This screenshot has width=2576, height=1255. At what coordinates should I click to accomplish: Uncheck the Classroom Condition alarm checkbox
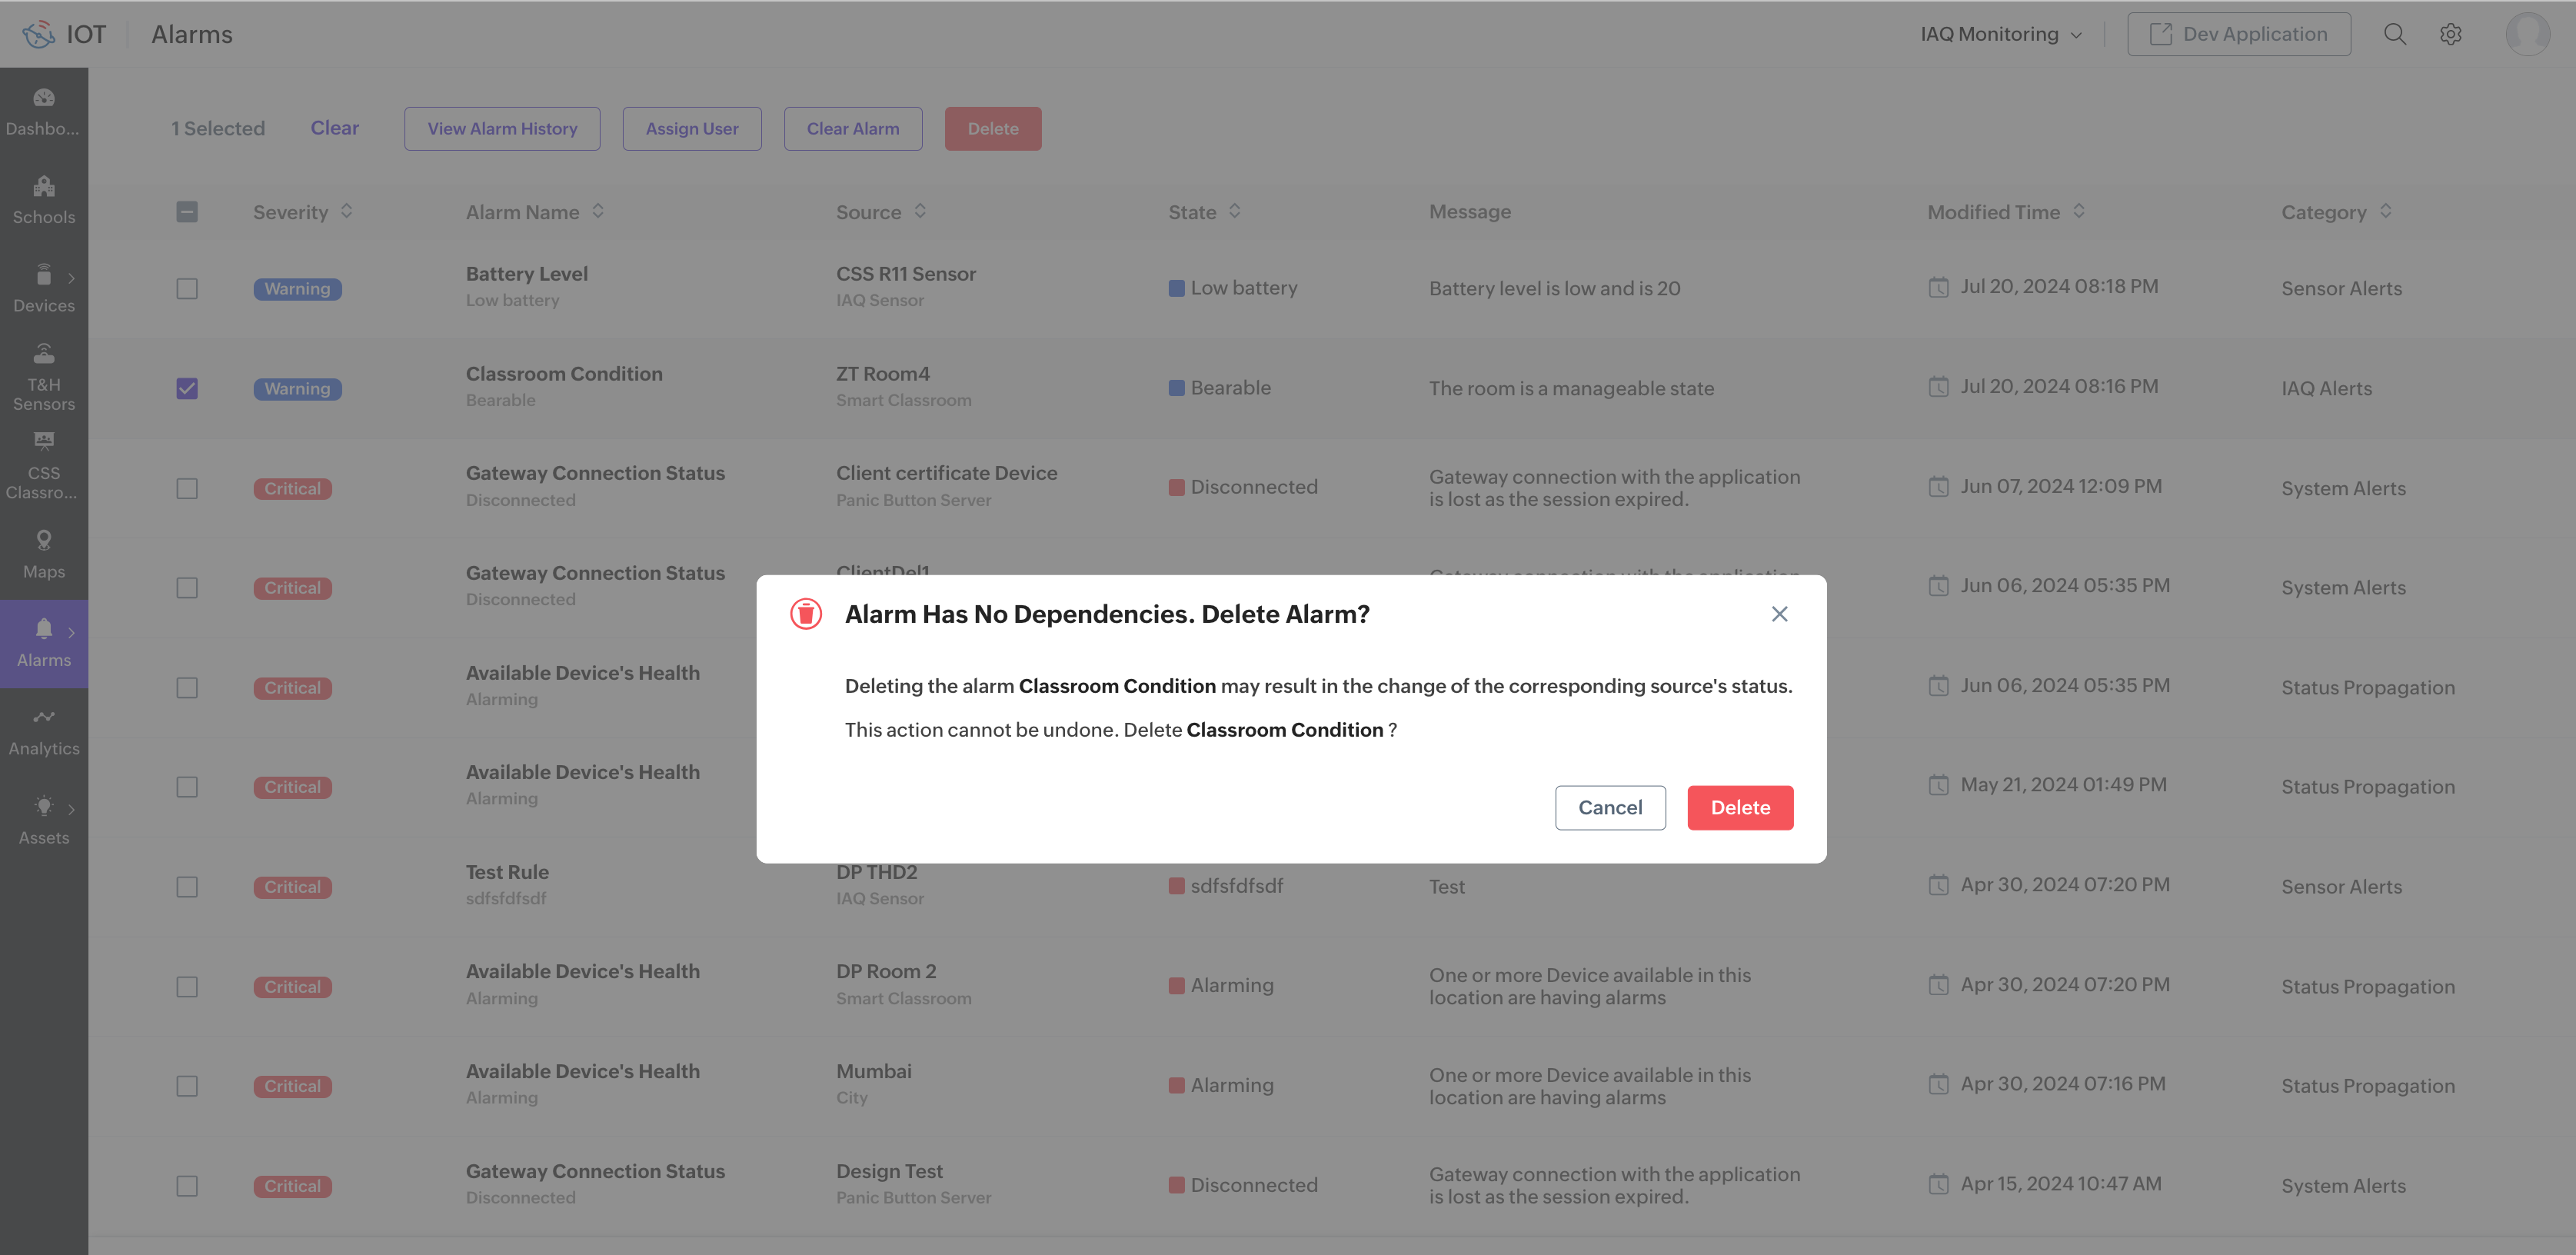coord(187,388)
